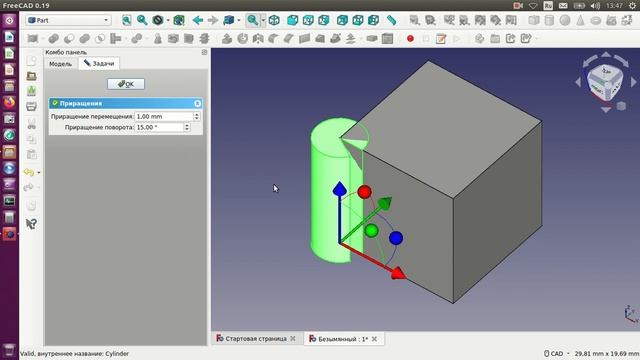This screenshot has width=640, height=360.
Task: Click the Fit All view icon
Action: tap(127, 20)
